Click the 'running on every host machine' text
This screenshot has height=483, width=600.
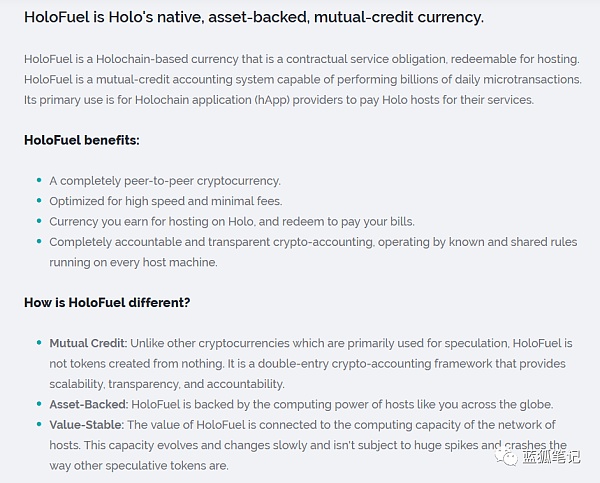[133, 263]
